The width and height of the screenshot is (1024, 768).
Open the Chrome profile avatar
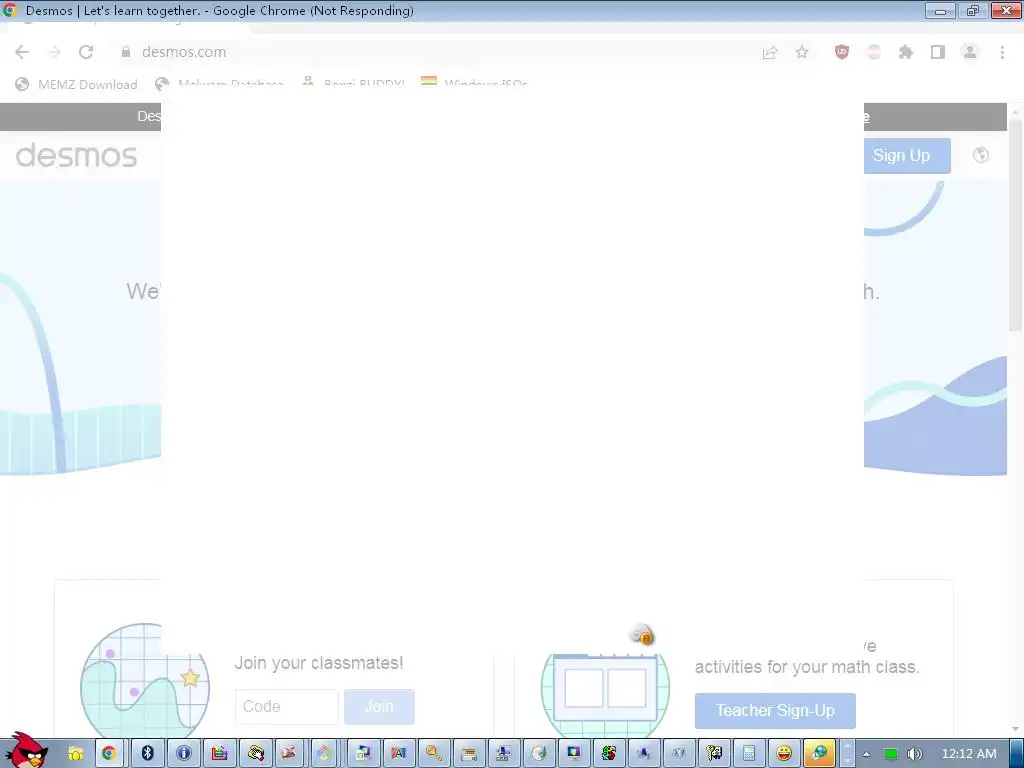pos(970,52)
